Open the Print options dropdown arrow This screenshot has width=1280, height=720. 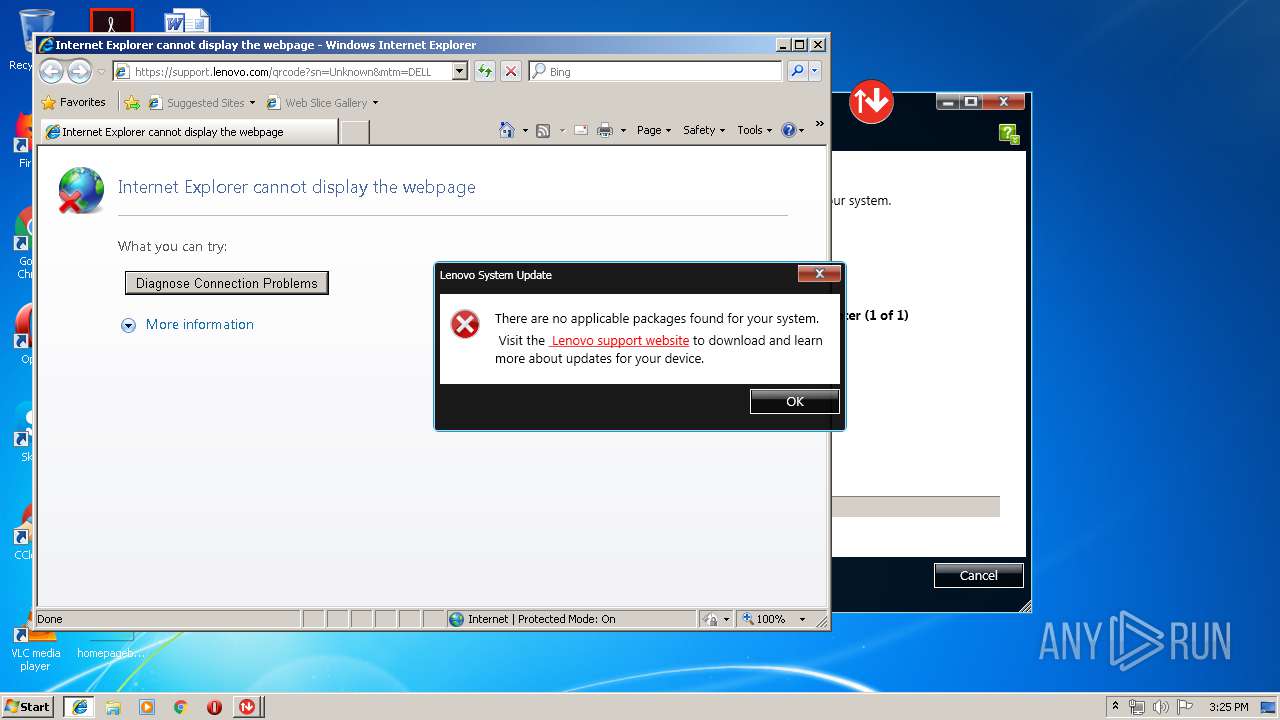(x=623, y=130)
